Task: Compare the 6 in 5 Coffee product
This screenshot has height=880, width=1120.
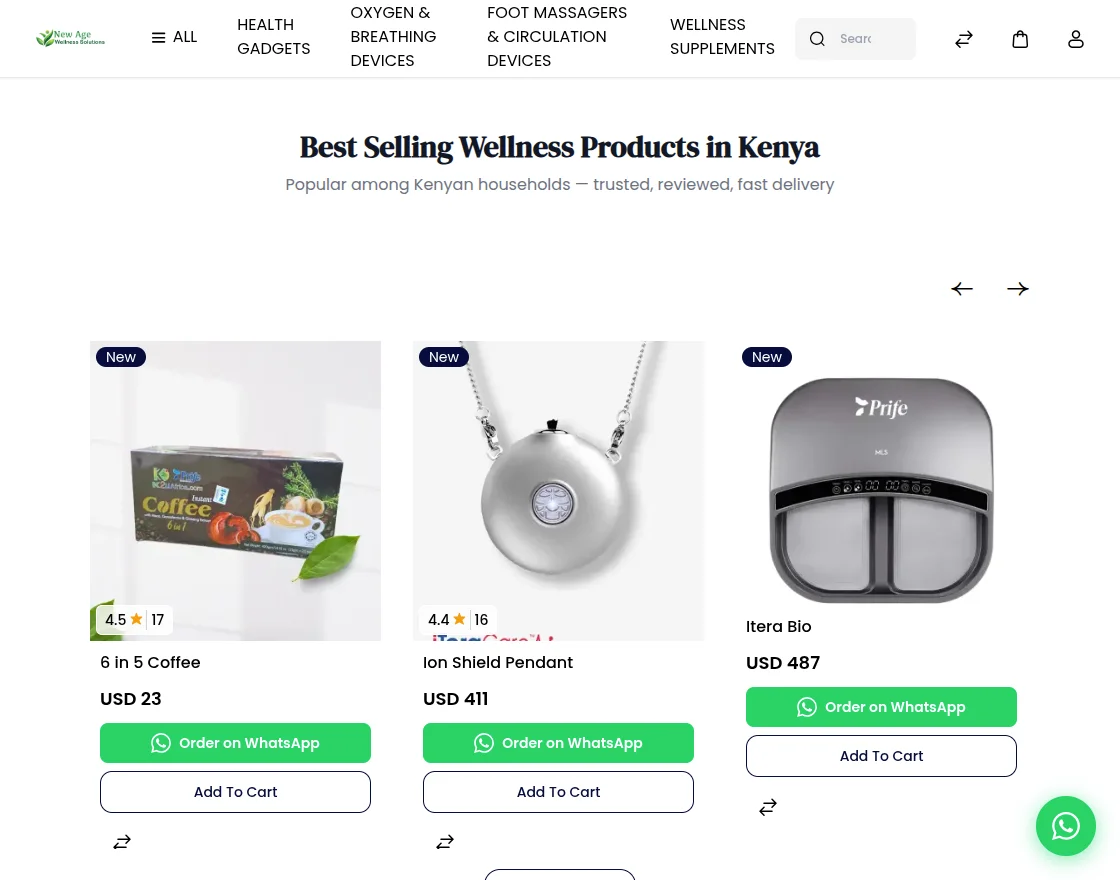Action: coord(122,842)
